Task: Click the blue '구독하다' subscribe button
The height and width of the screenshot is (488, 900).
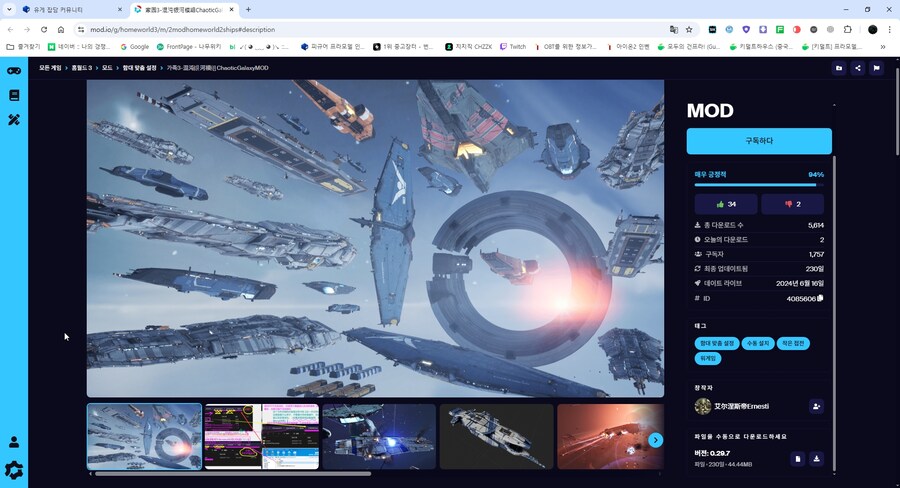Action: (759, 141)
